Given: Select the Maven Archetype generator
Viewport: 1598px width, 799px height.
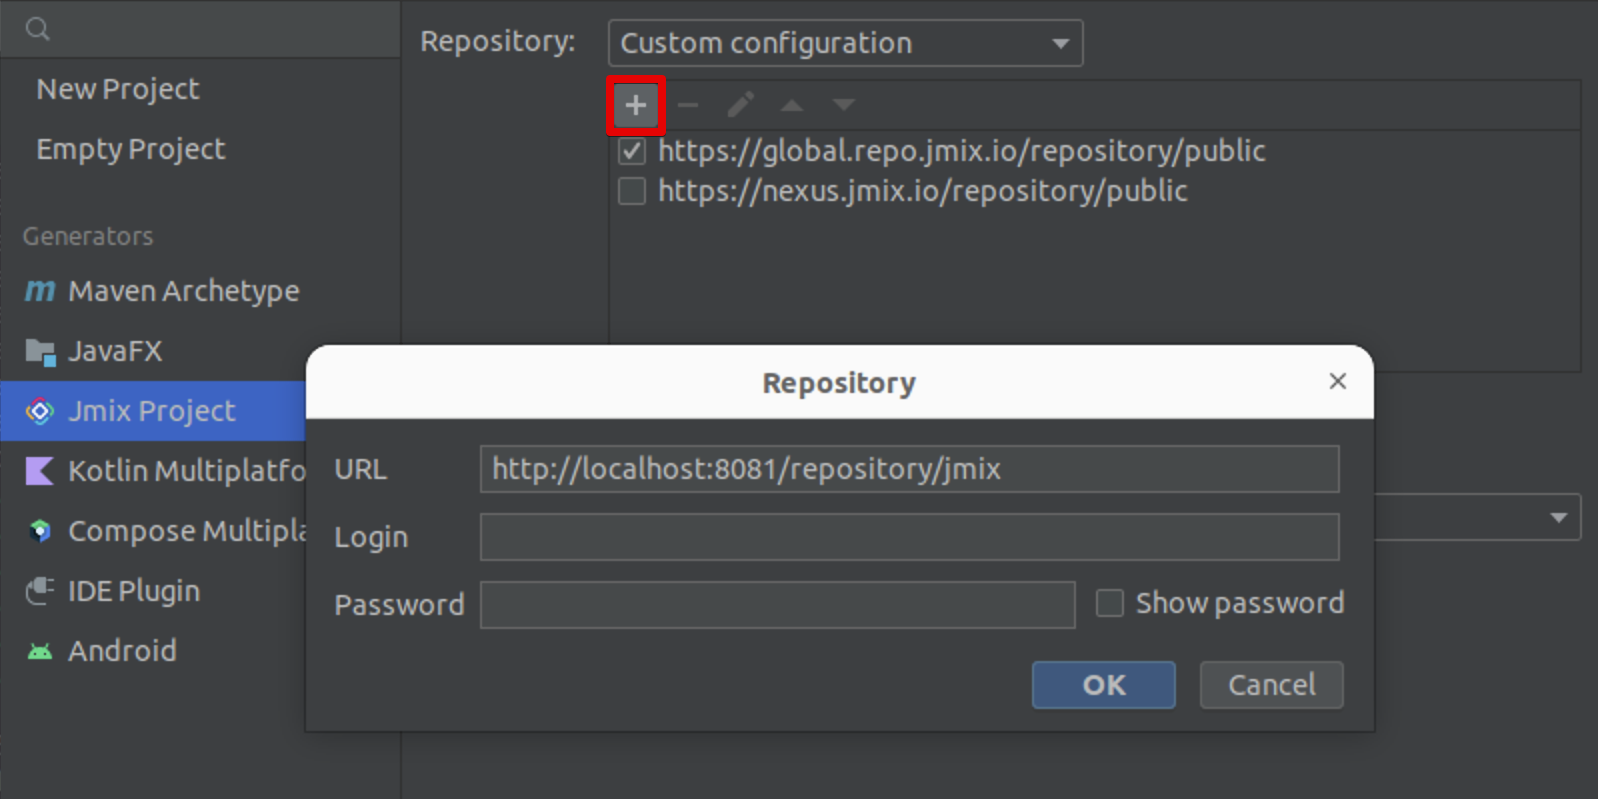Looking at the screenshot, I should click(183, 291).
